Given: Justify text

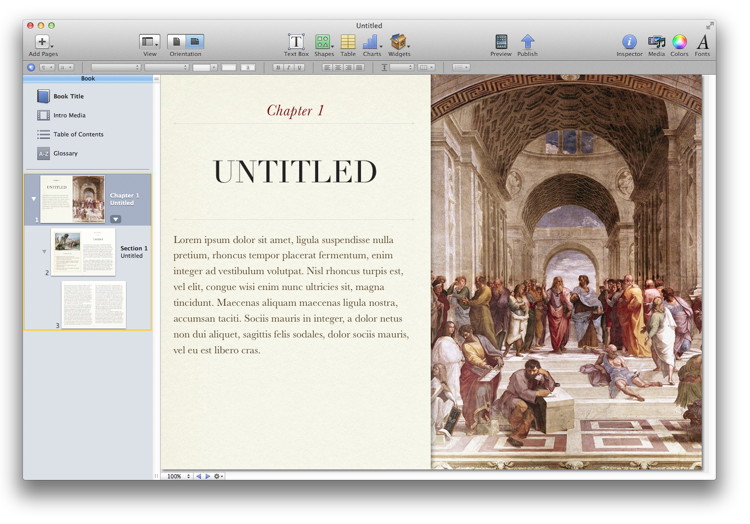Looking at the screenshot, I should point(359,67).
